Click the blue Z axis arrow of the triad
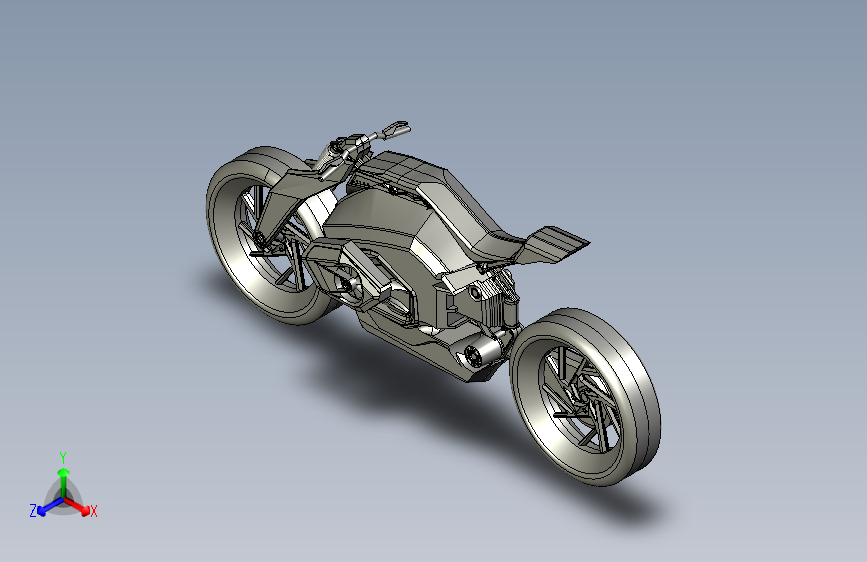 pyautogui.click(x=51, y=506)
